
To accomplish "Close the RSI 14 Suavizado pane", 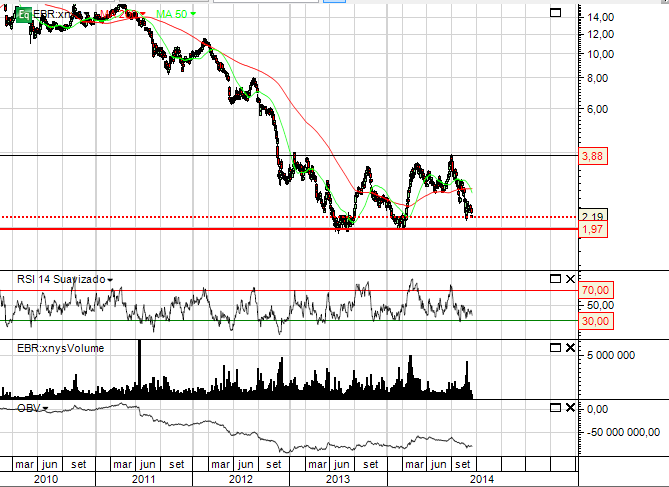I will coord(570,279).
